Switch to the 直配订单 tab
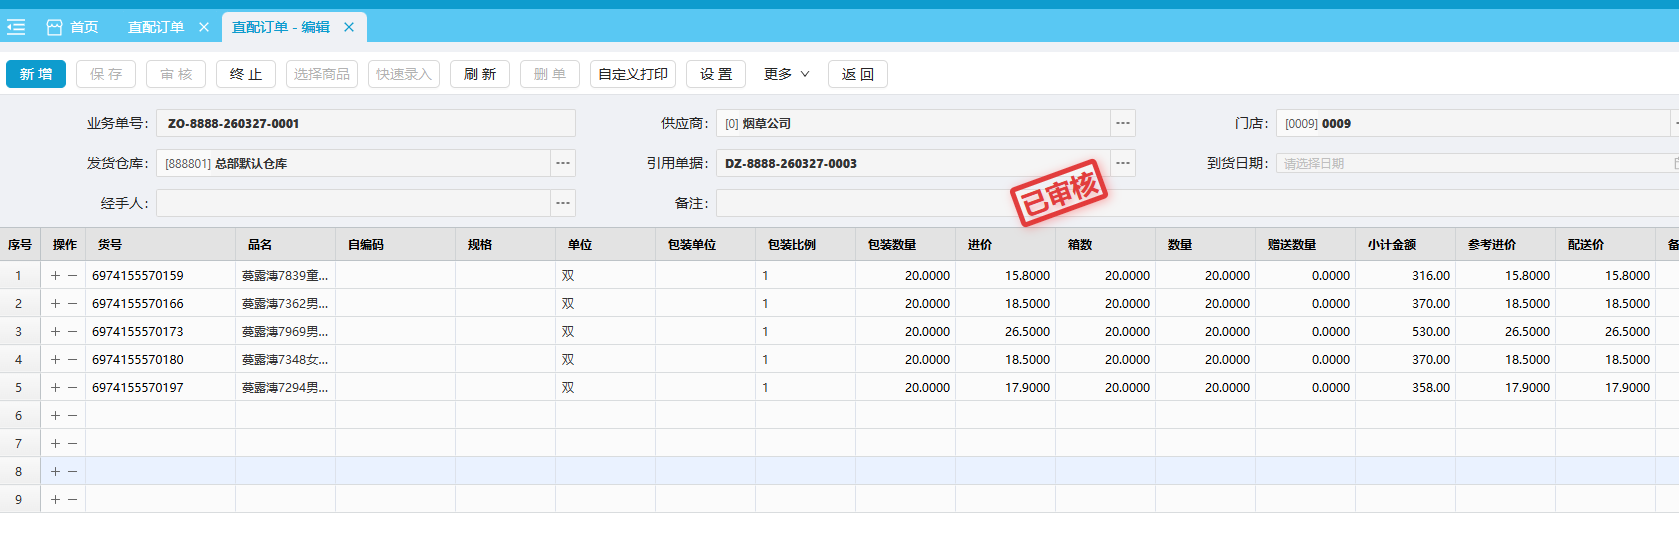The height and width of the screenshot is (544, 1679). [156, 27]
